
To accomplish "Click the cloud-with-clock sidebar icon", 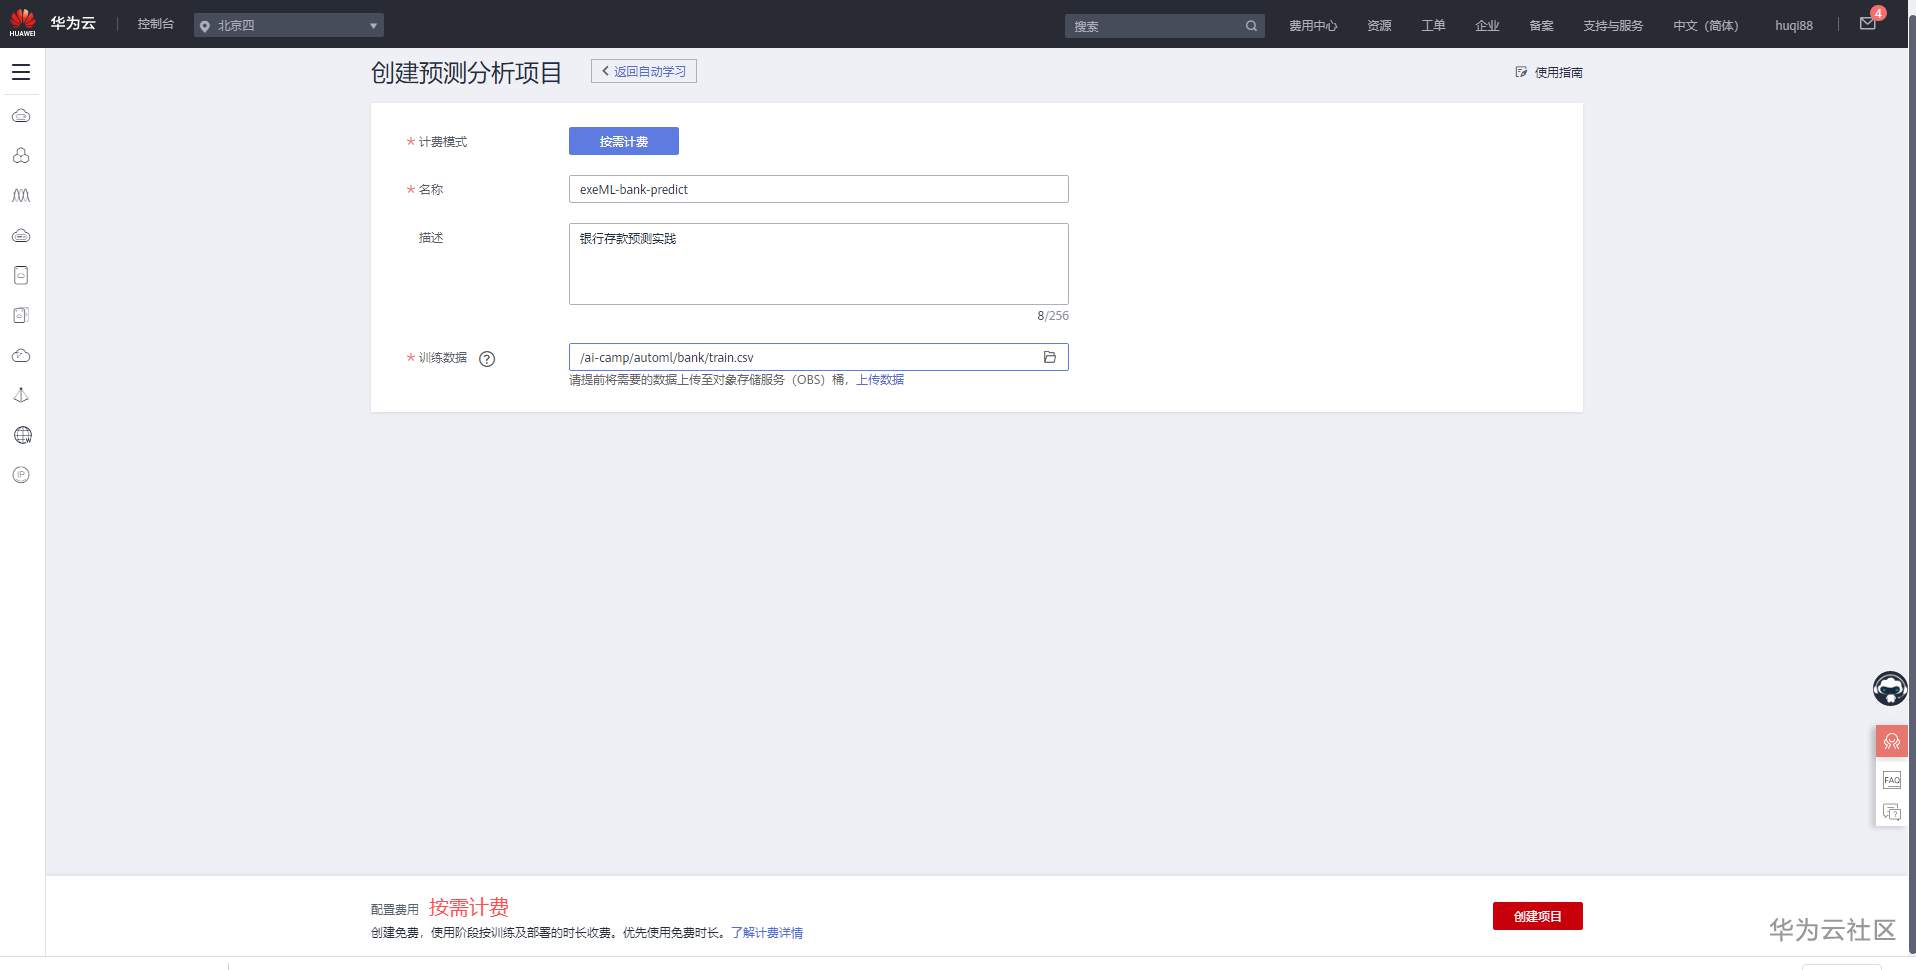I will click(21, 356).
